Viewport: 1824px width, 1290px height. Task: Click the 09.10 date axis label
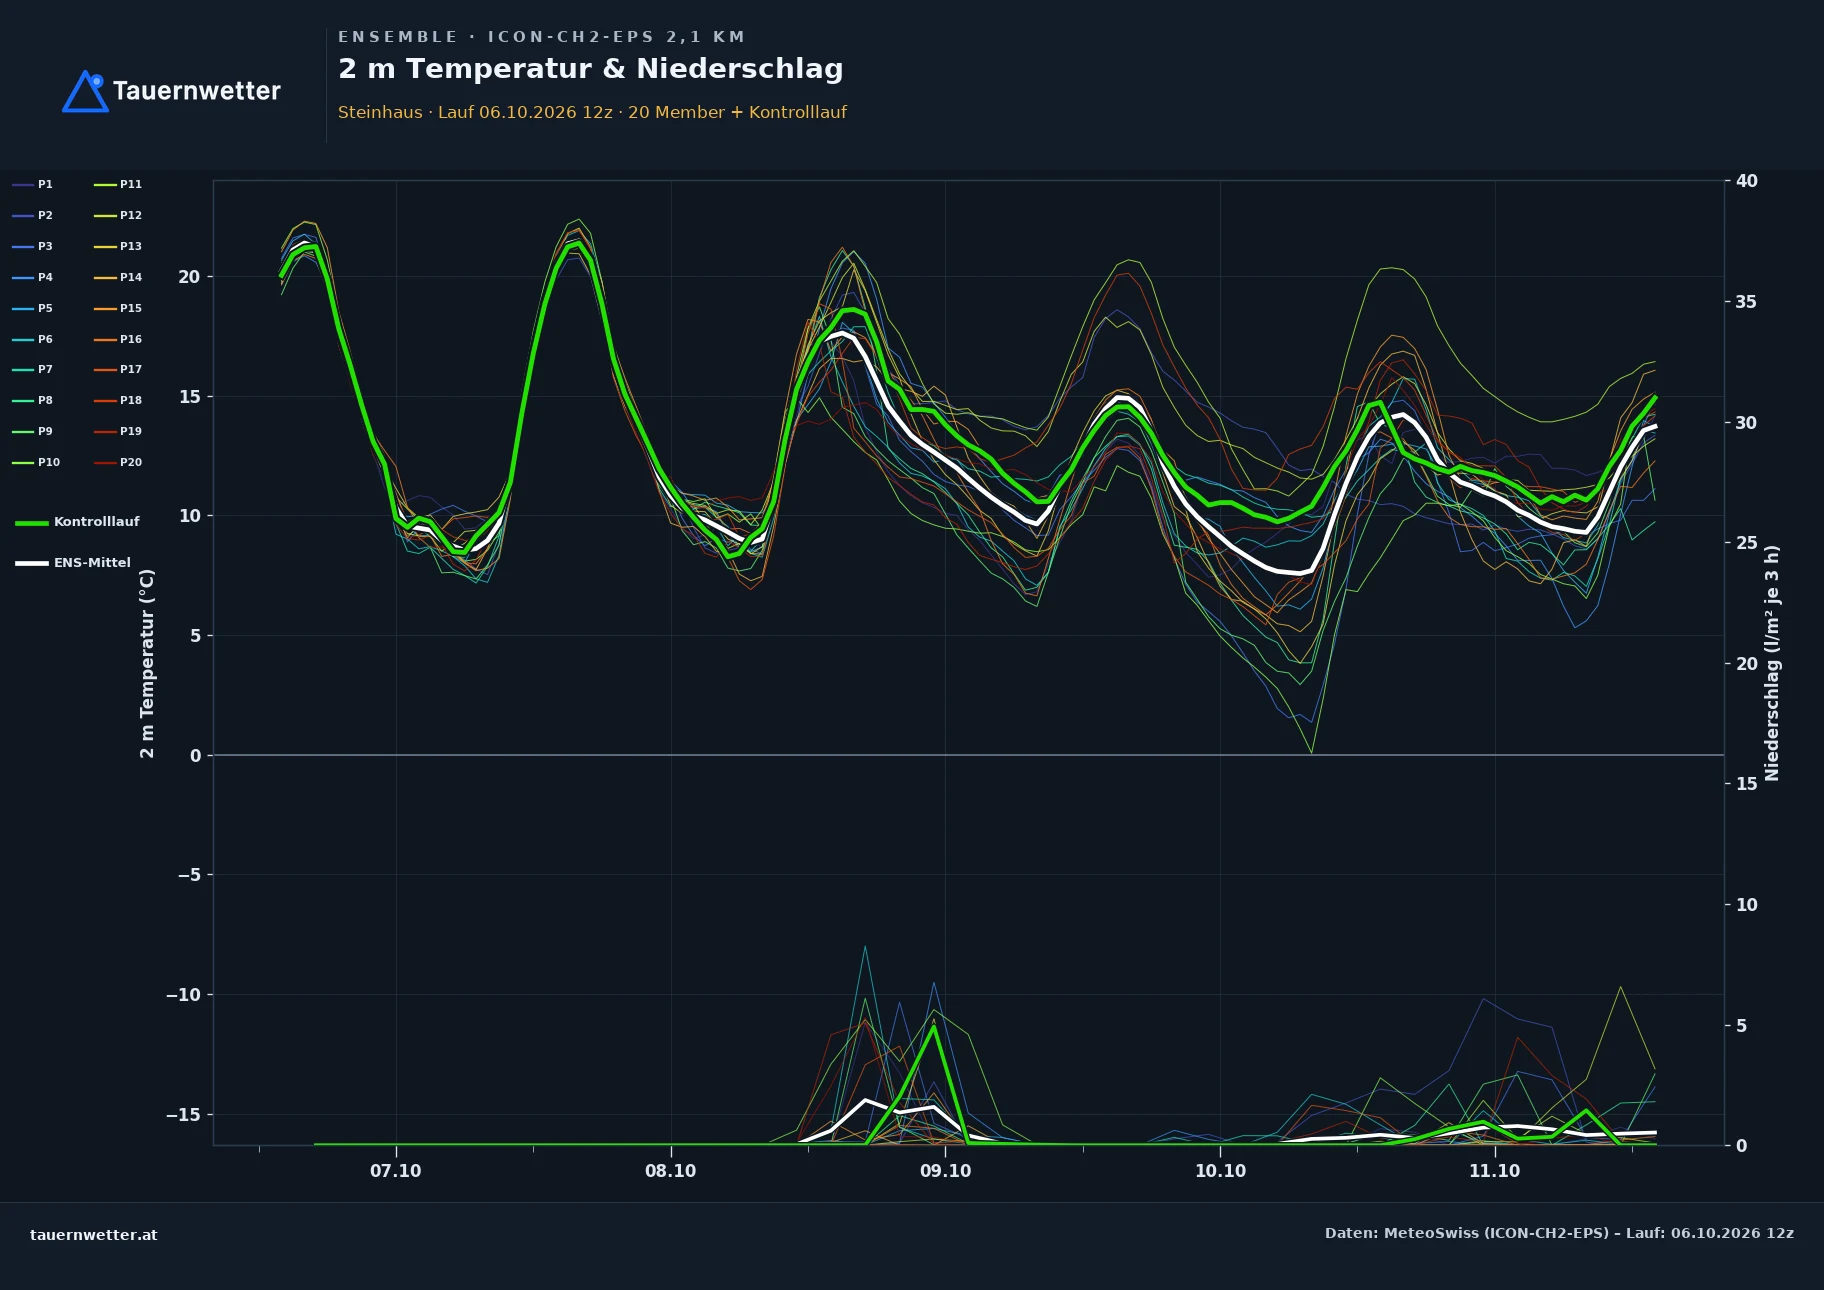[x=945, y=1171]
